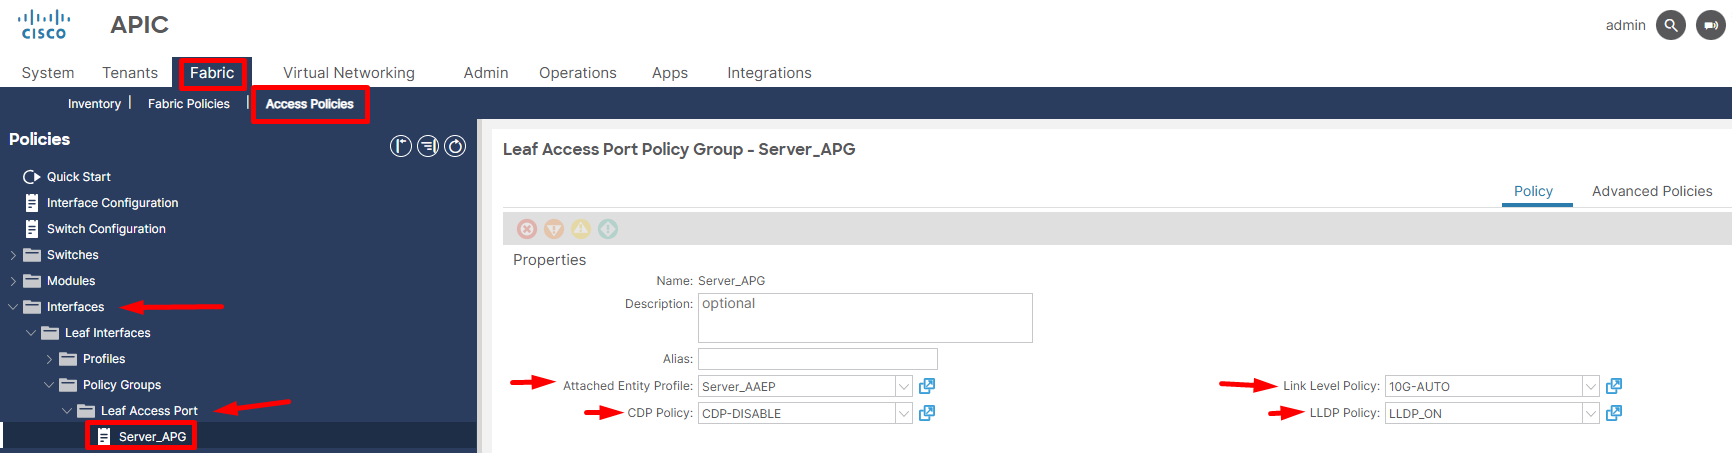Click the major faults orange icon
1732x453 pixels.
tap(554, 229)
